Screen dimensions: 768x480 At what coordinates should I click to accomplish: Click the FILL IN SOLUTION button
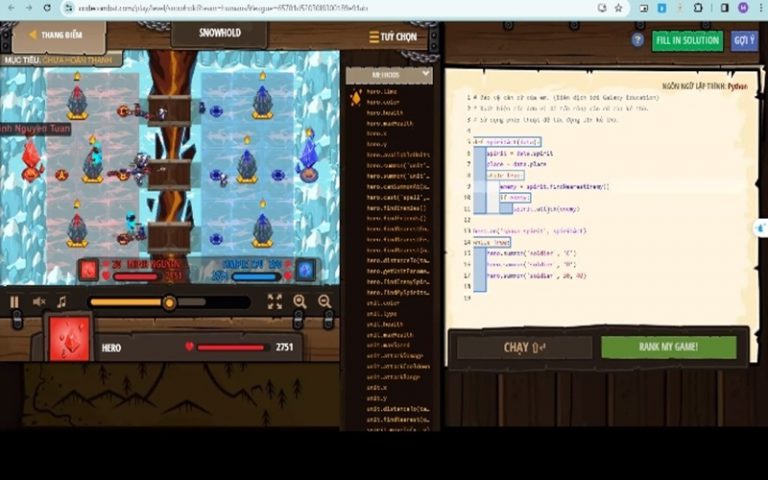pyautogui.click(x=687, y=41)
